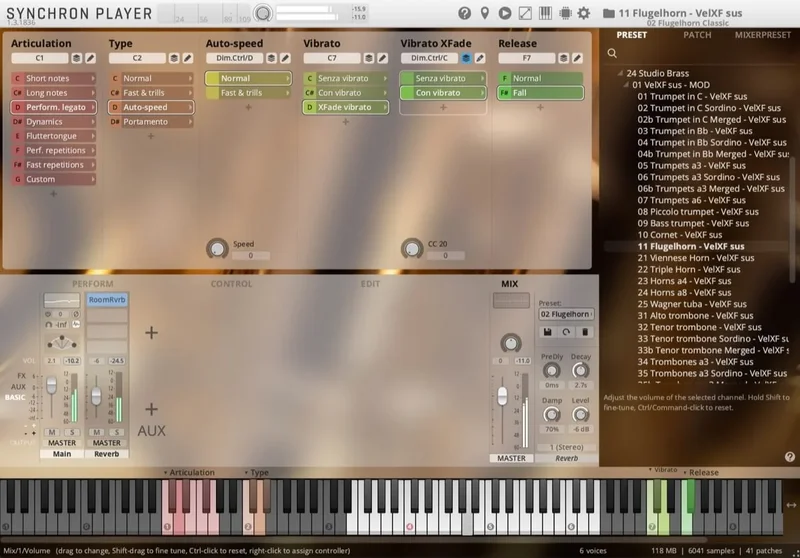Click the pencil edit icon under Auto-speed
This screenshot has width=800, height=558.
coord(285,58)
